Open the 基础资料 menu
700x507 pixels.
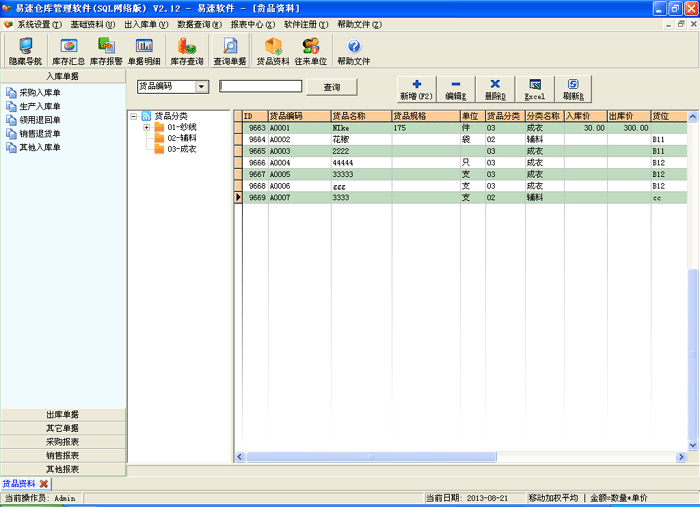pos(92,24)
